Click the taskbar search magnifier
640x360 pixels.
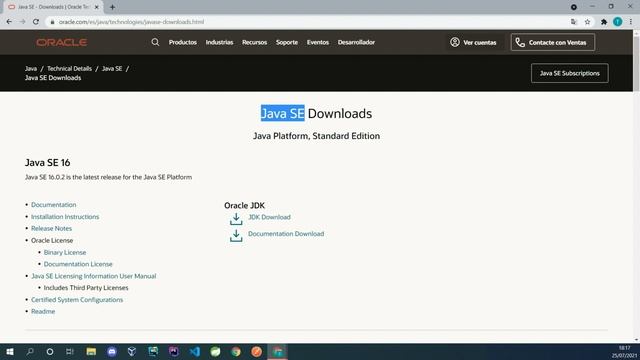click(x=30, y=351)
